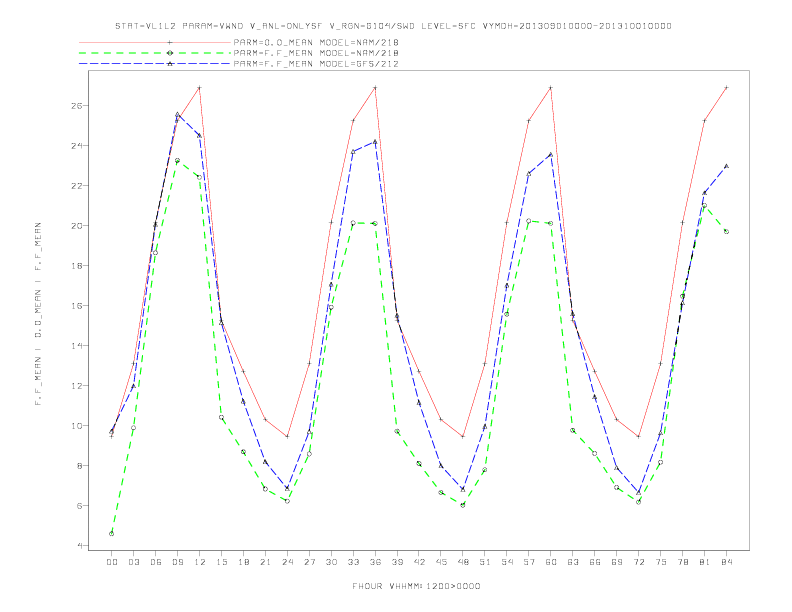
Task: Click y-axis tick label 8
Action: point(79,466)
